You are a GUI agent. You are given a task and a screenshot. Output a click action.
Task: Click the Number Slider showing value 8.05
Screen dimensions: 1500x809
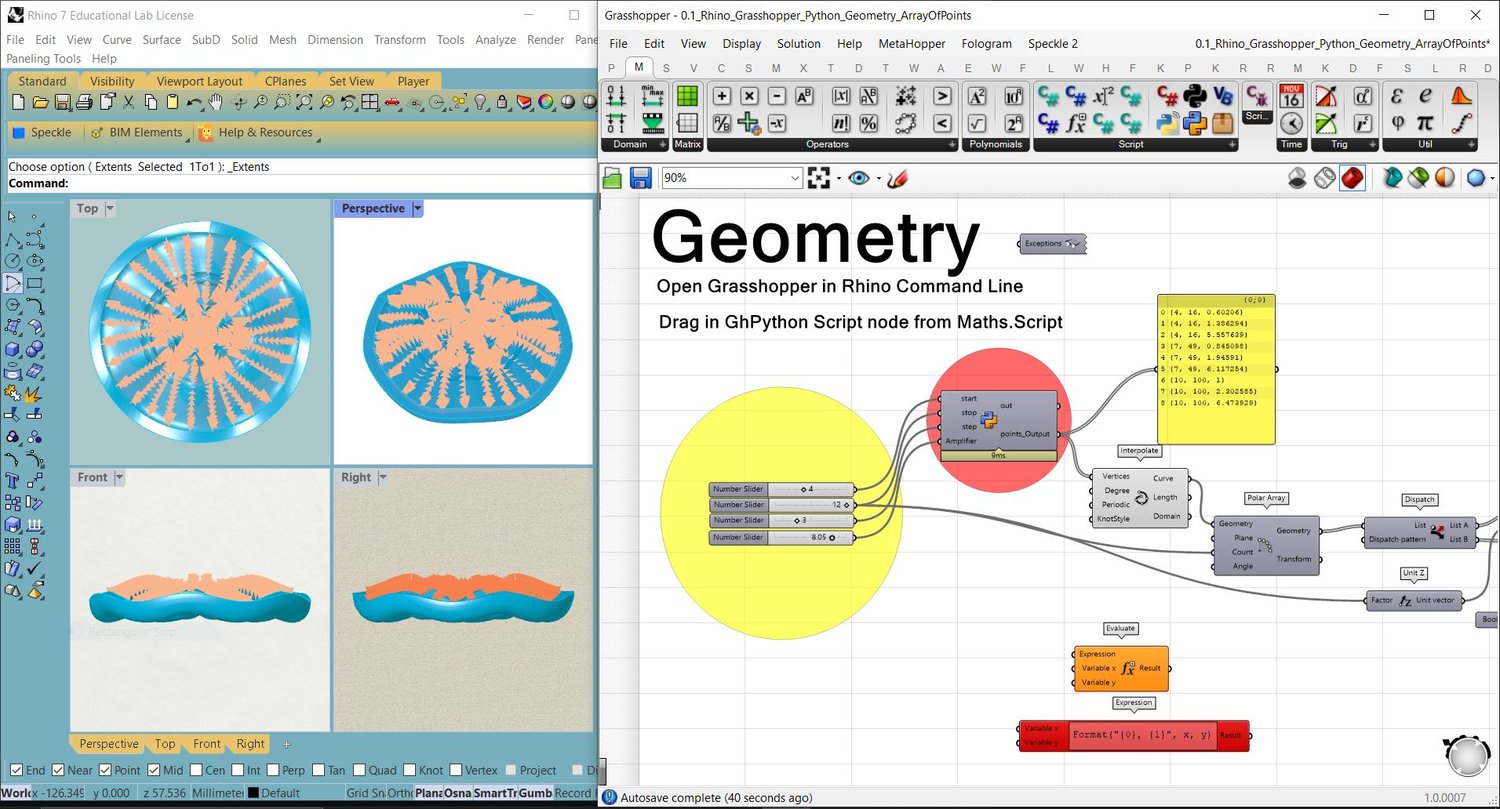tap(782, 538)
